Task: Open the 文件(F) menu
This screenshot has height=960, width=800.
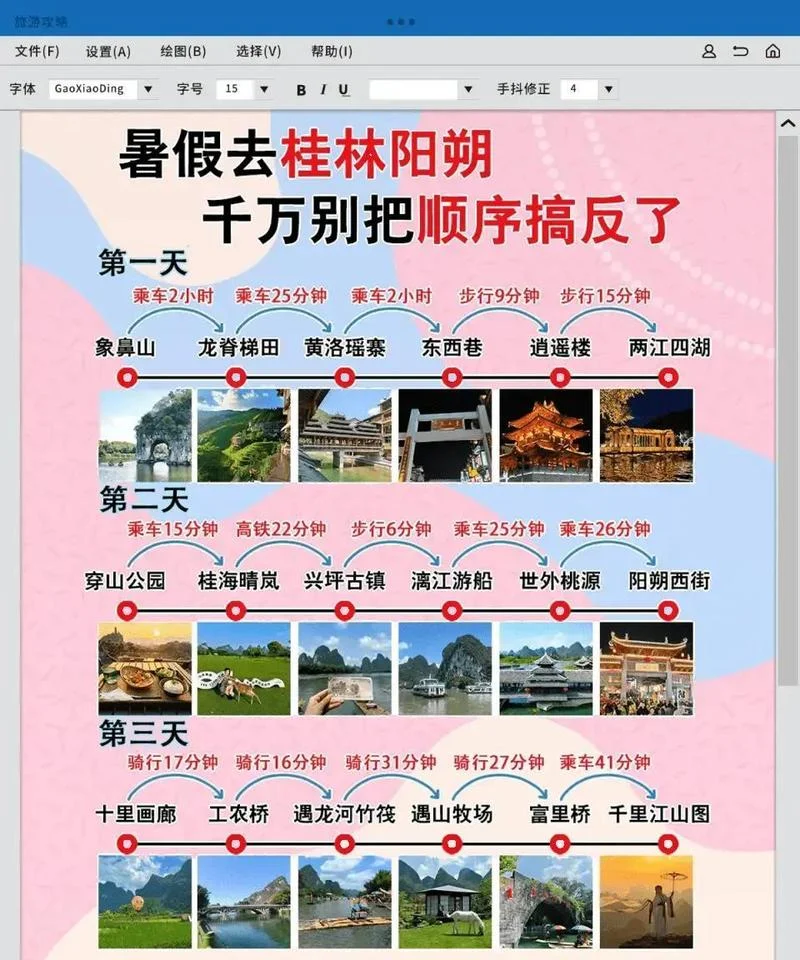Action: click(37, 51)
